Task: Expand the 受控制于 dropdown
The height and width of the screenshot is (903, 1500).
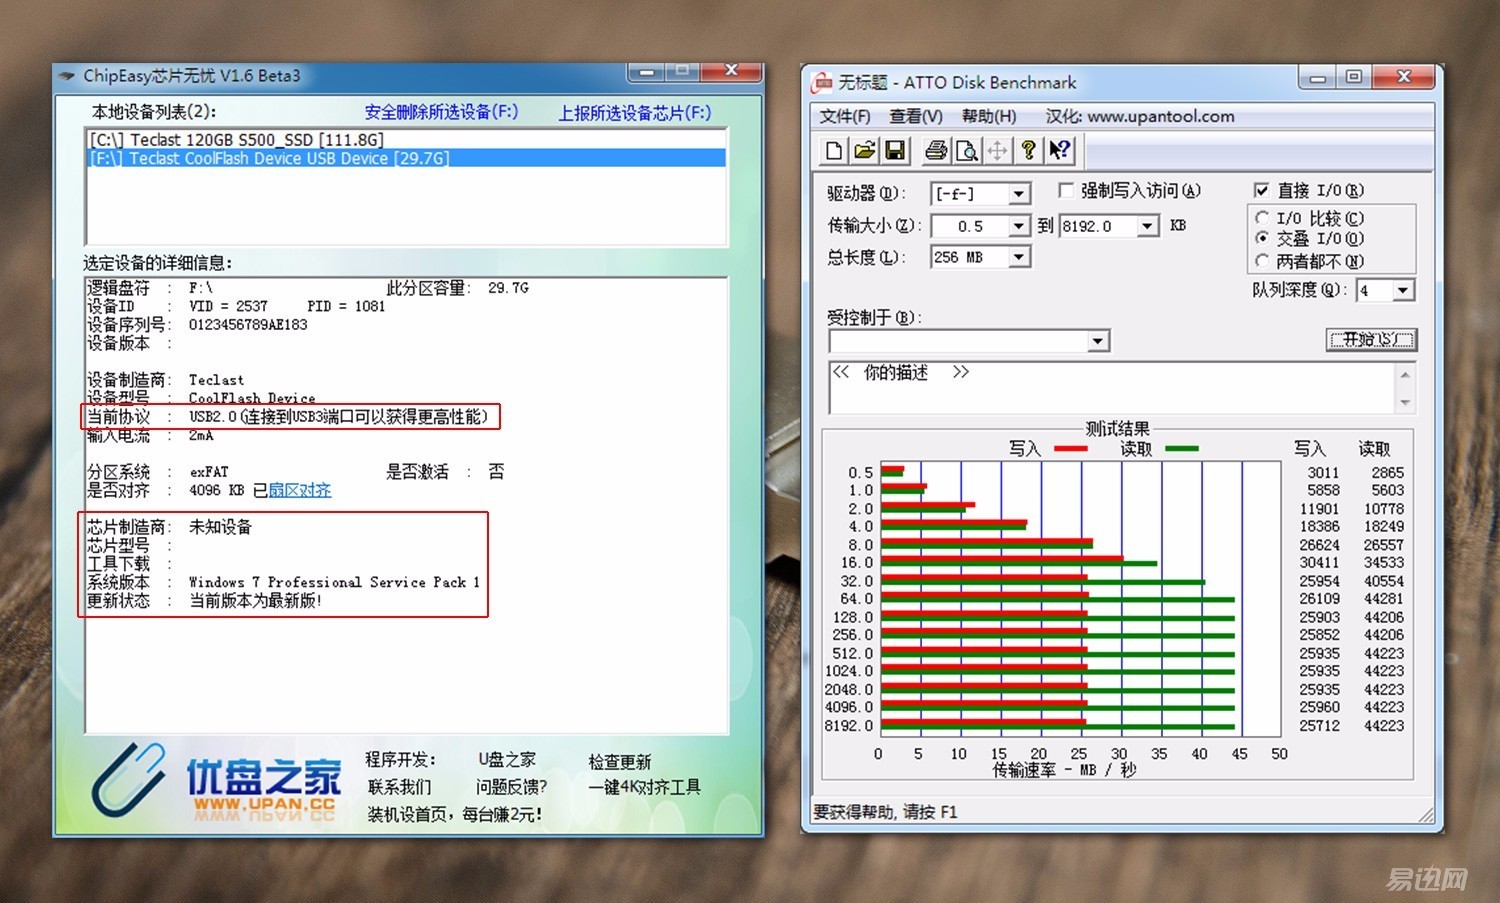Action: click(x=1098, y=341)
